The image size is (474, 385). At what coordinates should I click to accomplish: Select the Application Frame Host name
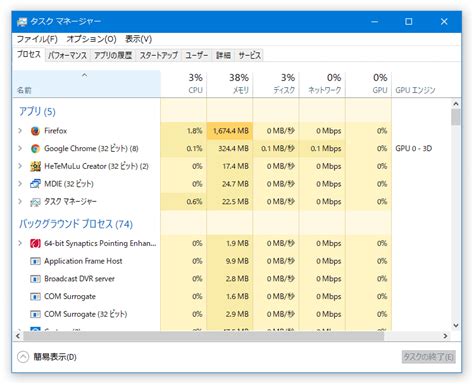point(83,261)
